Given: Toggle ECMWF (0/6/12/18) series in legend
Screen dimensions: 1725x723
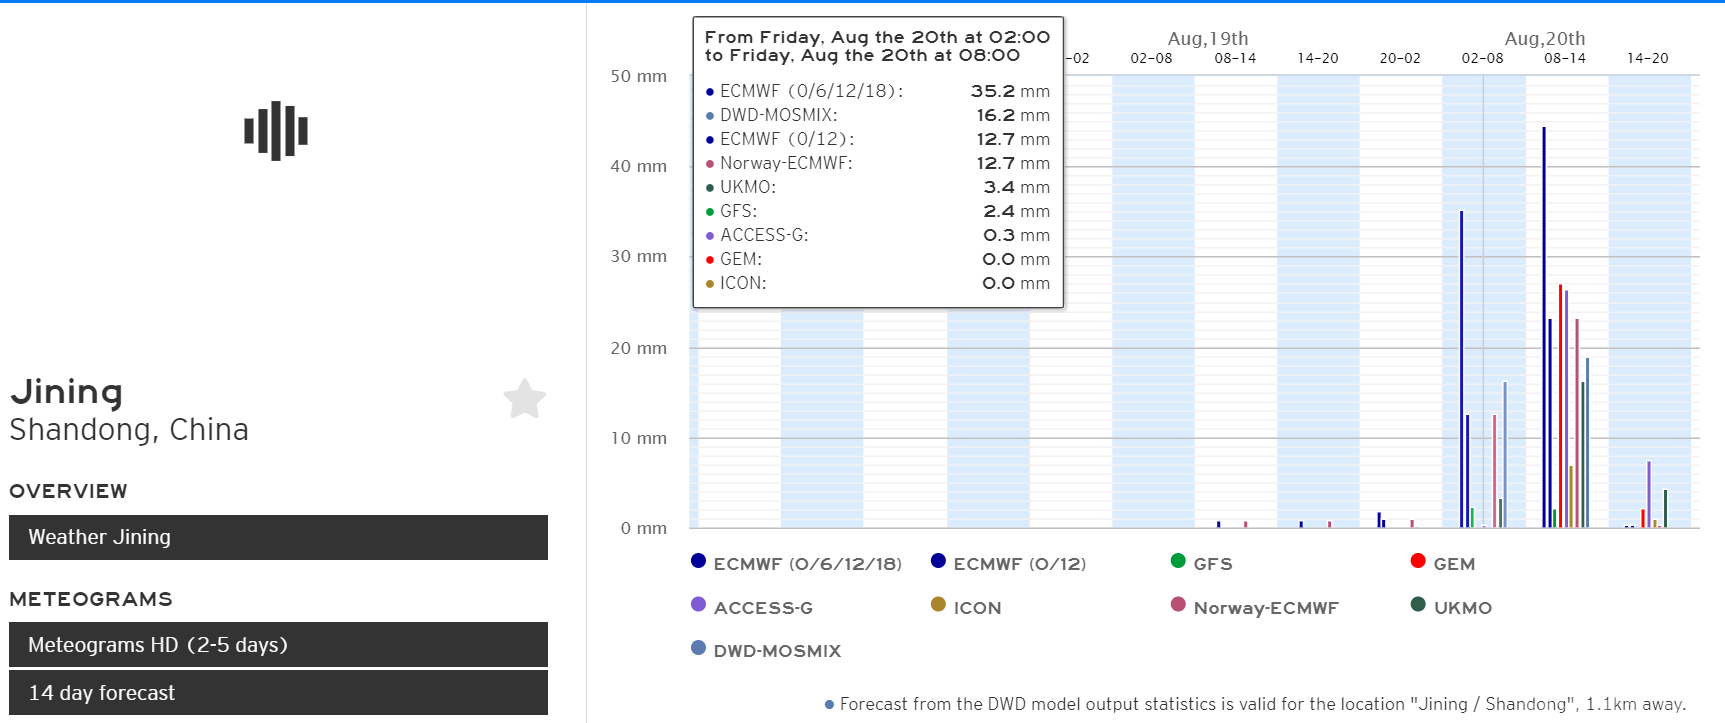Looking at the screenshot, I should 797,563.
